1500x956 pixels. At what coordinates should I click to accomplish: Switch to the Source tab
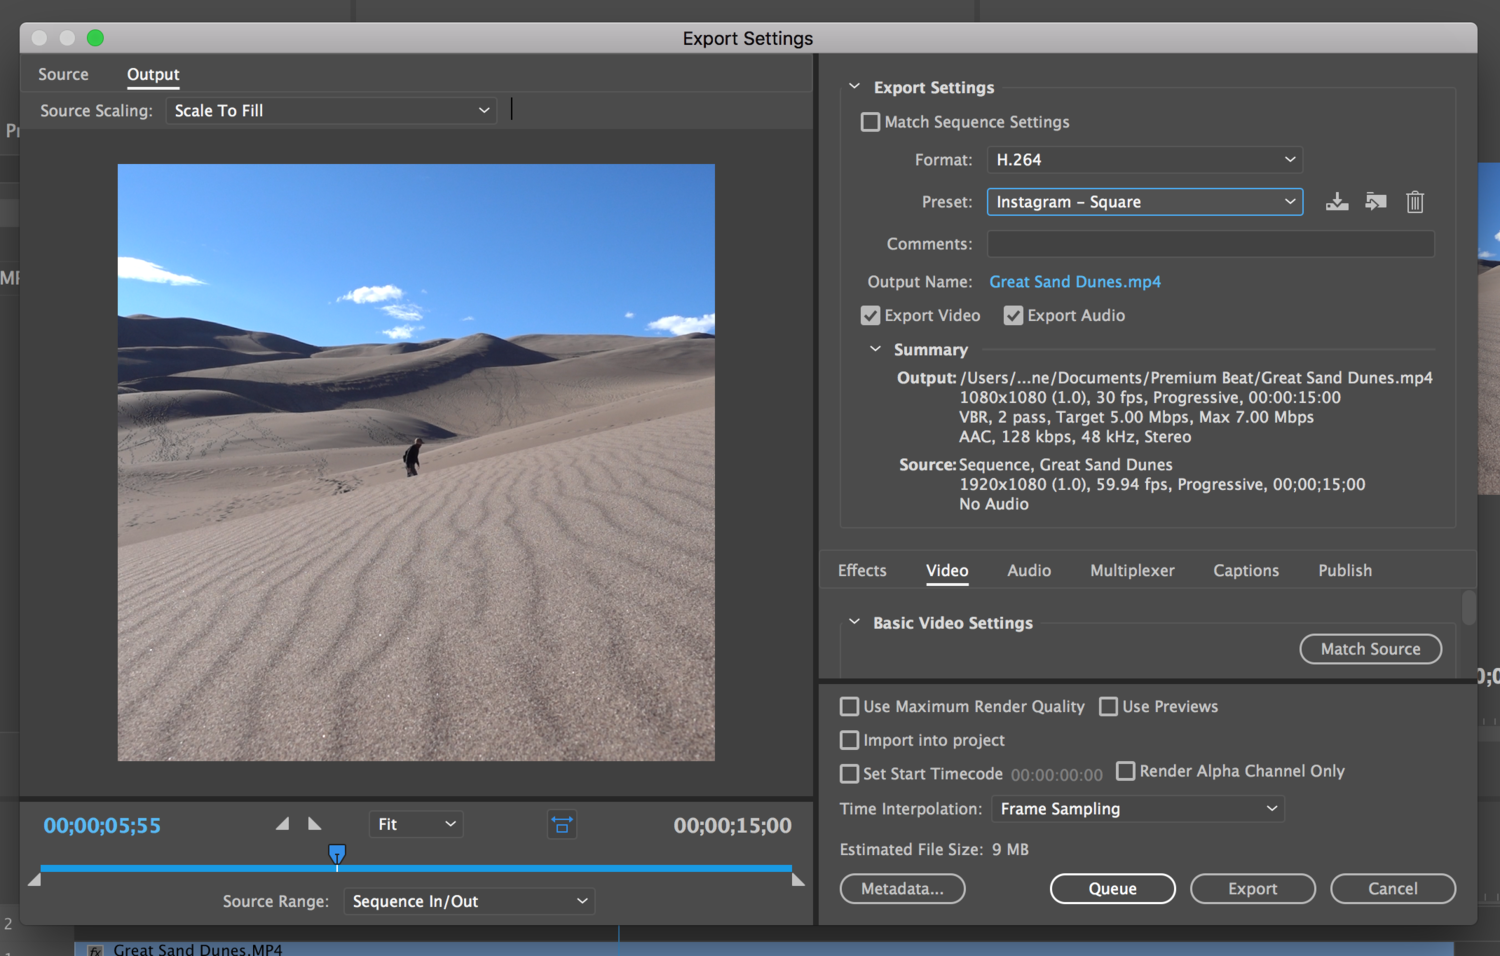[63, 75]
